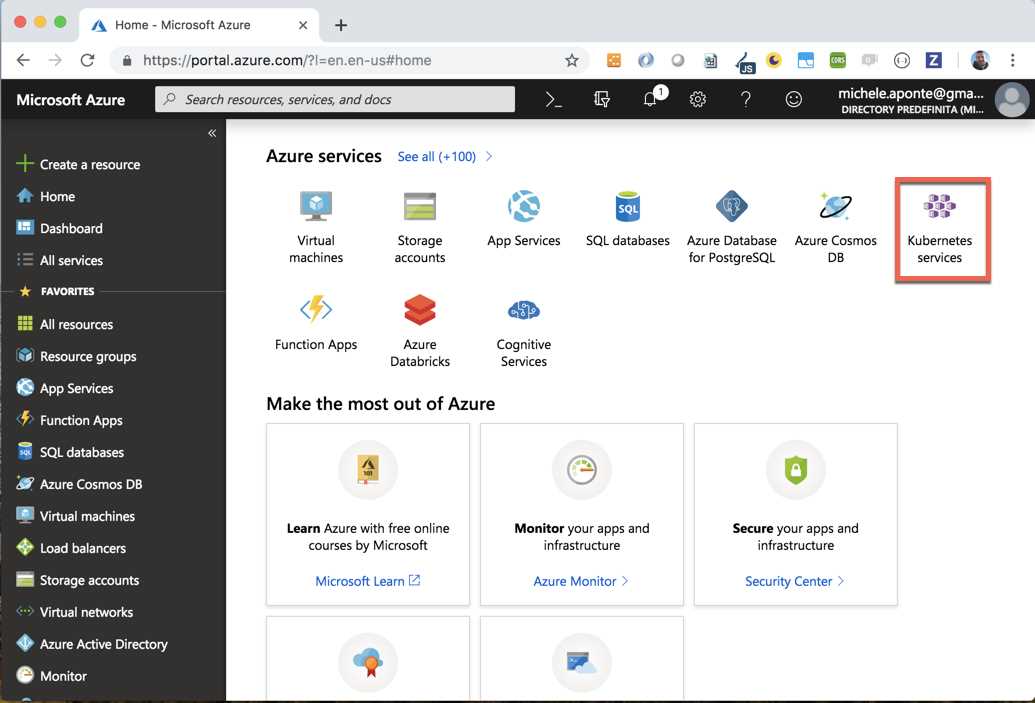1035x703 pixels.
Task: Select SQL databases in the sidebar
Action: click(x=80, y=452)
